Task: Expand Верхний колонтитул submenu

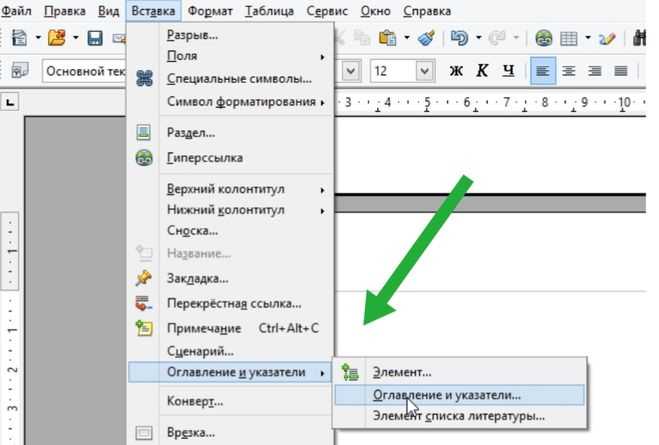Action: click(230, 189)
